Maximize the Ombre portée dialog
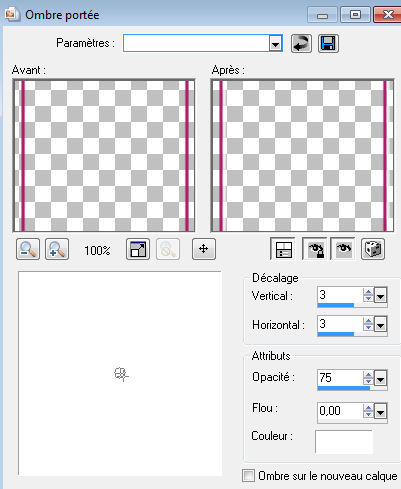The height and width of the screenshot is (489, 401). (x=355, y=15)
